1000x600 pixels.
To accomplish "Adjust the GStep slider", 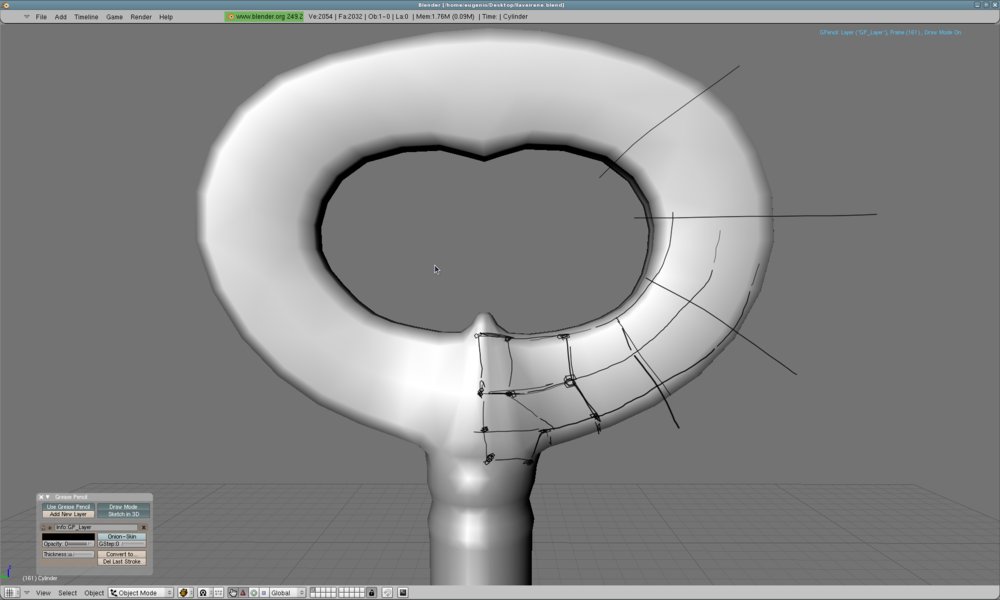I will [122, 544].
